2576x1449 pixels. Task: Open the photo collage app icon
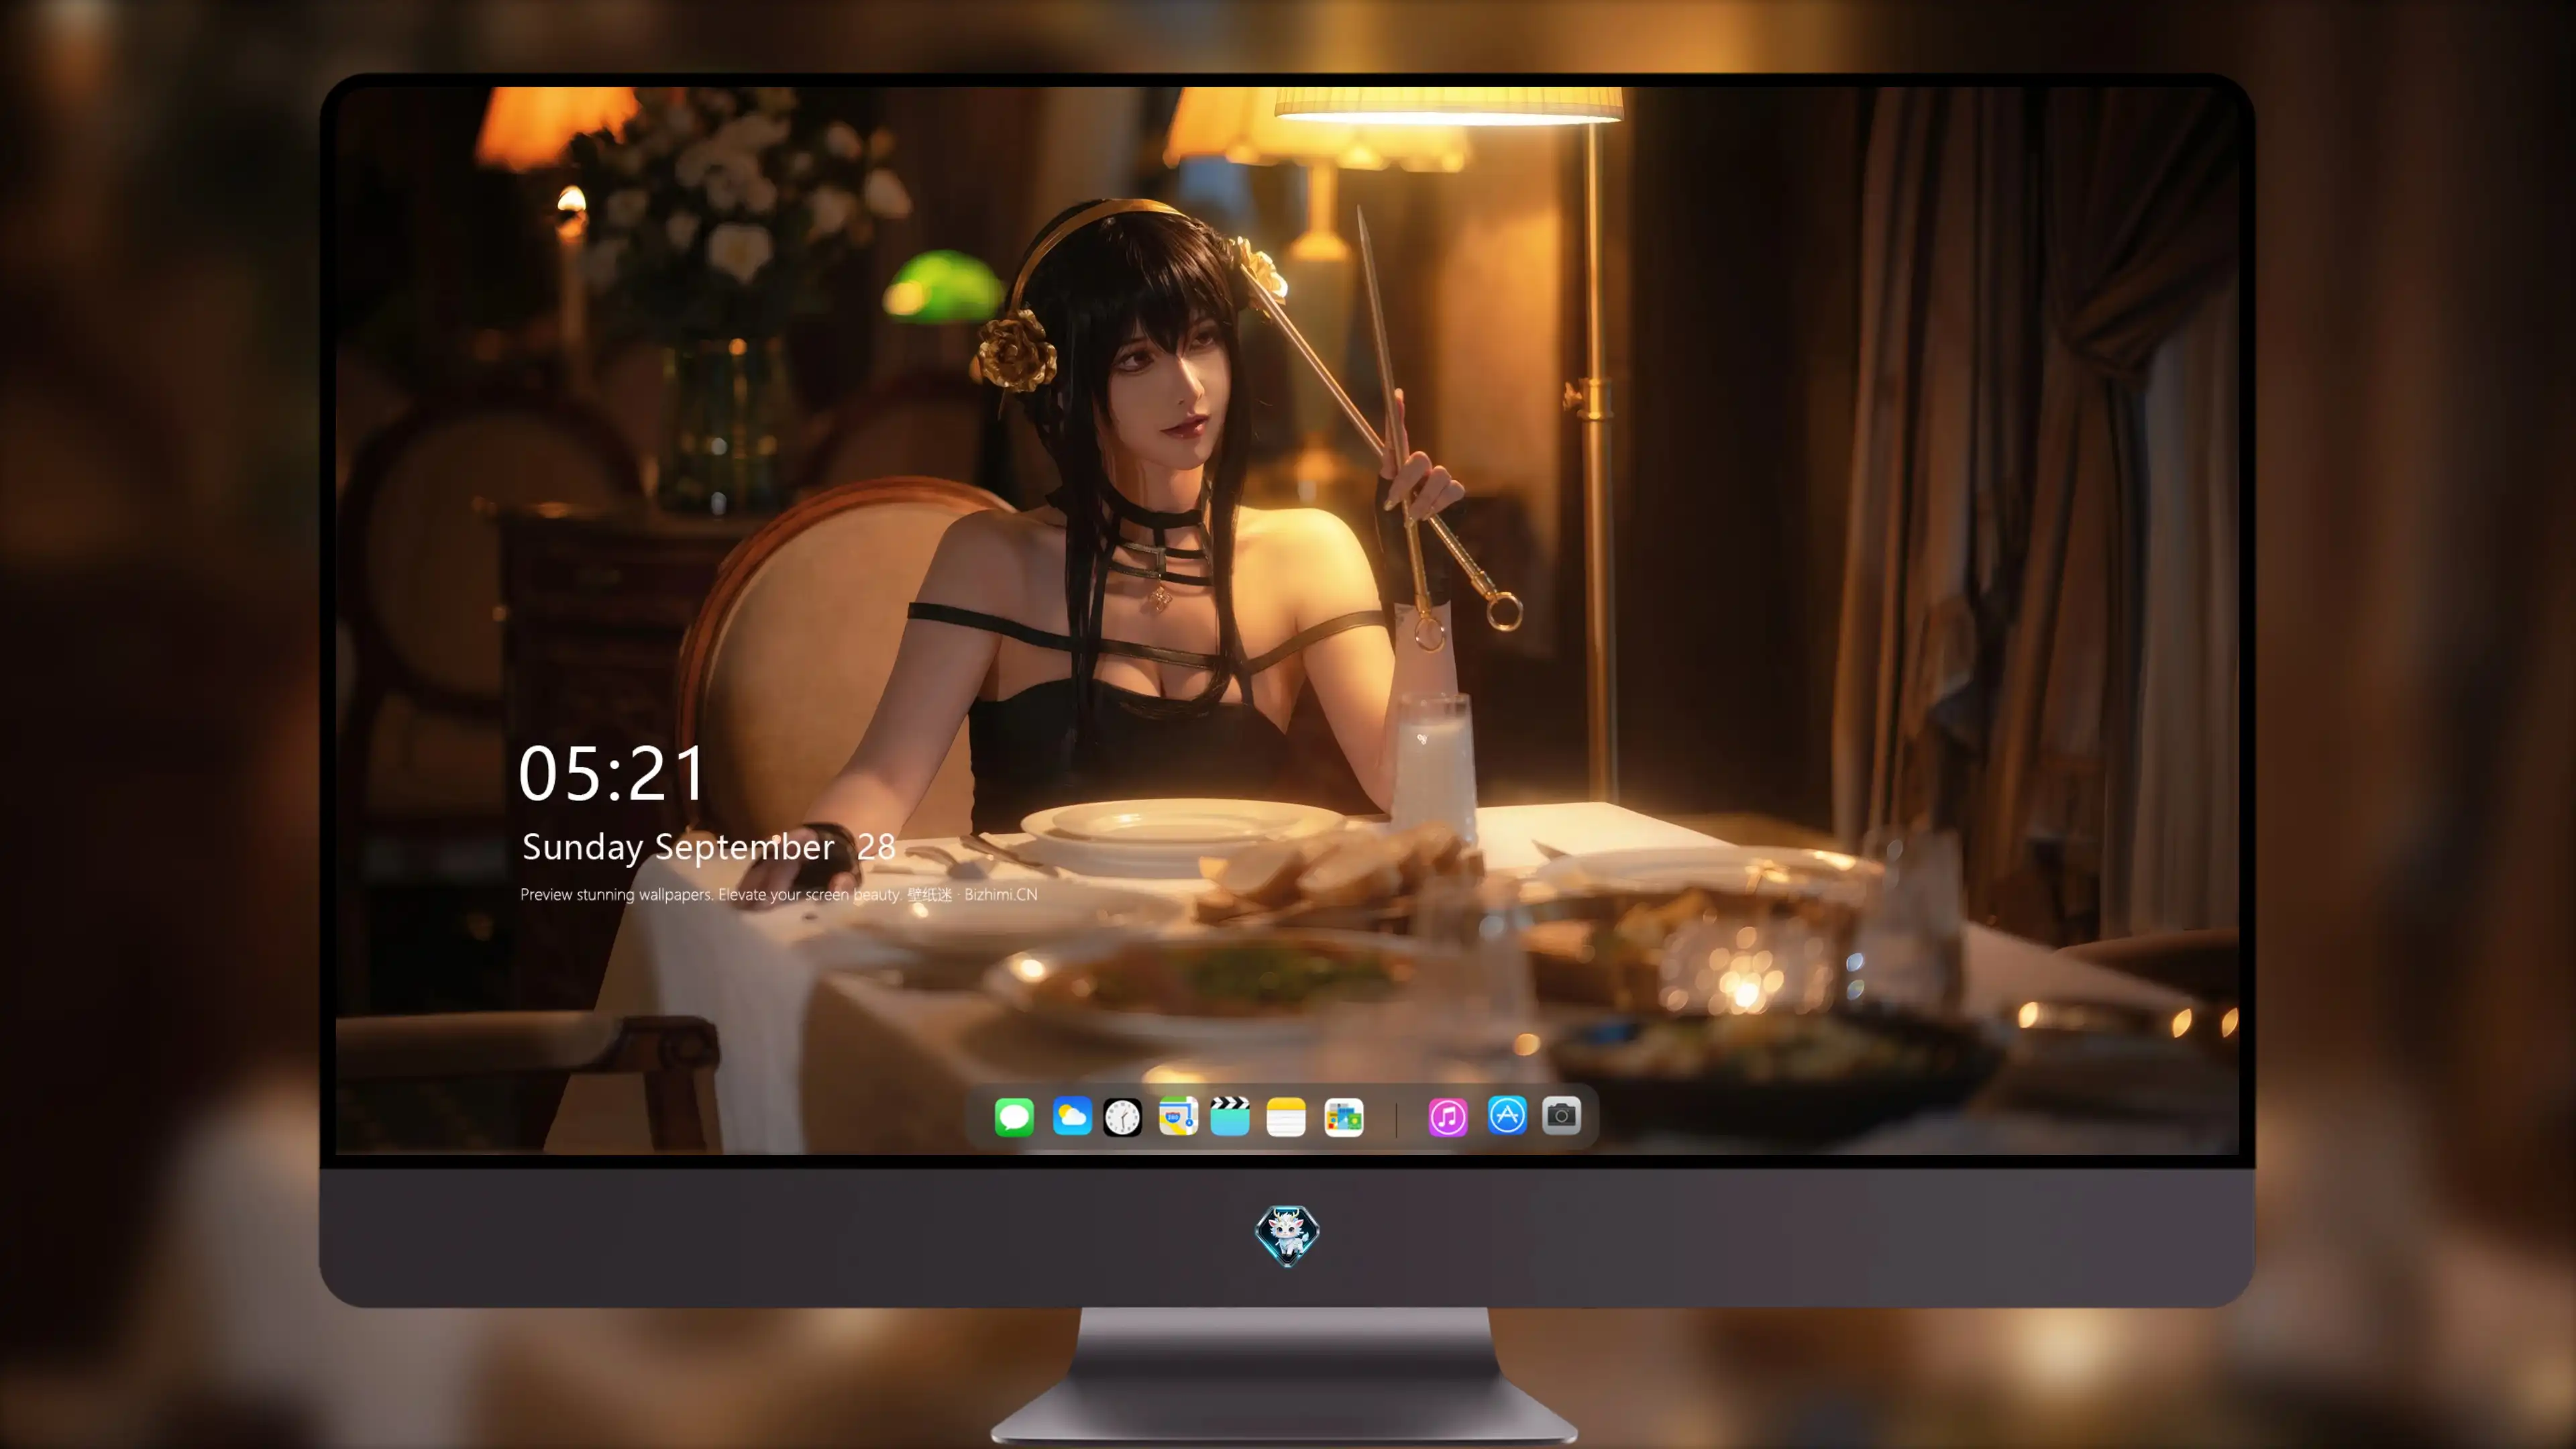(x=1343, y=1116)
